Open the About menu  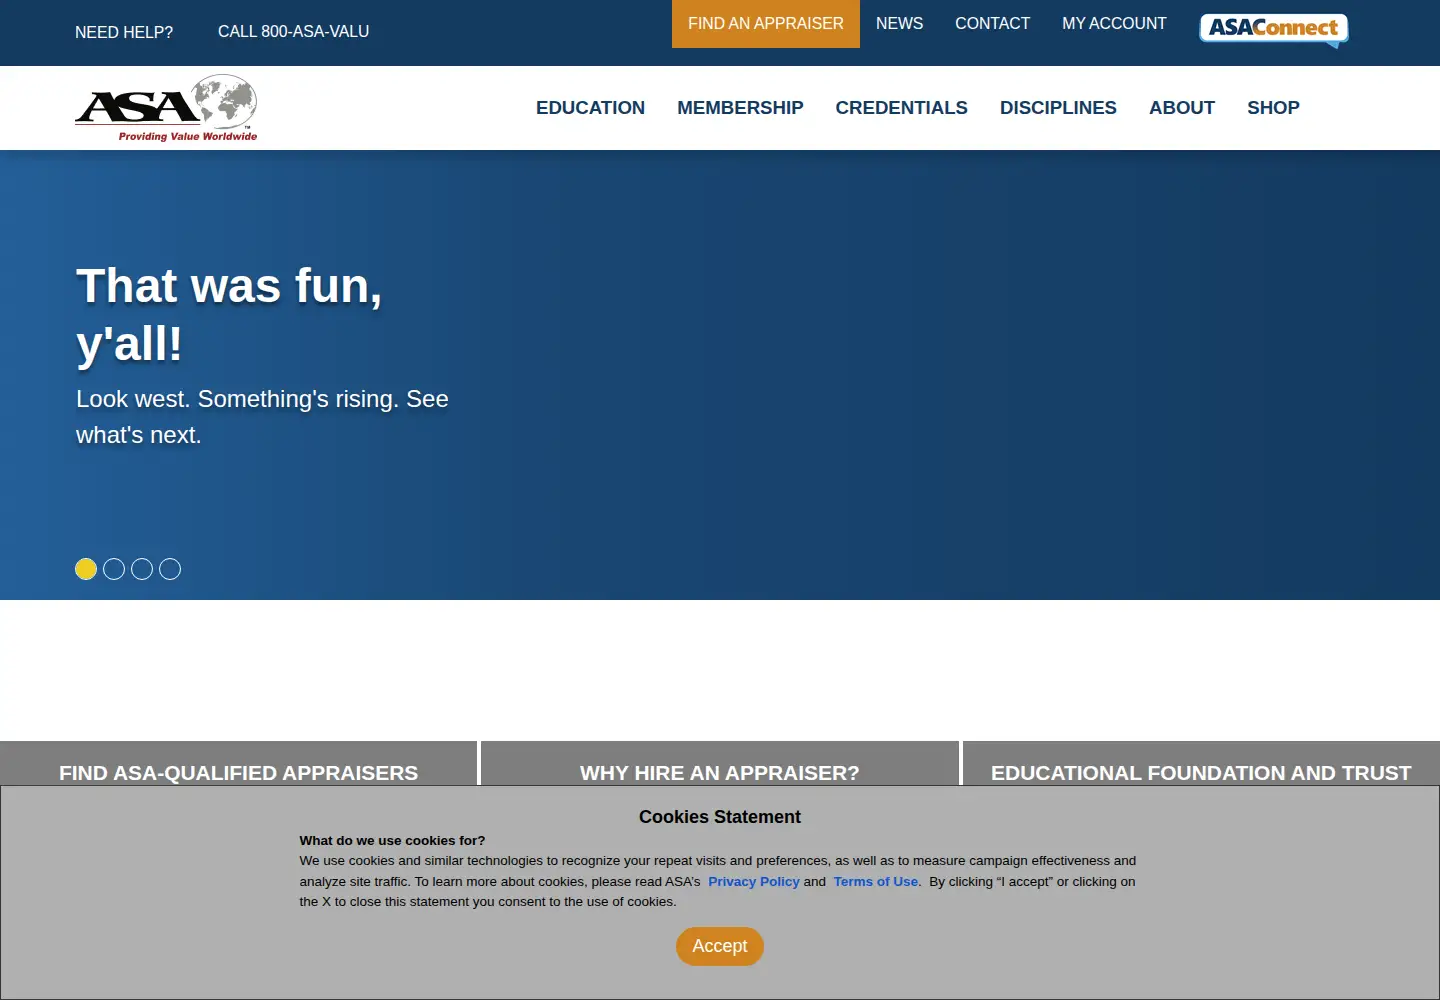click(1182, 108)
